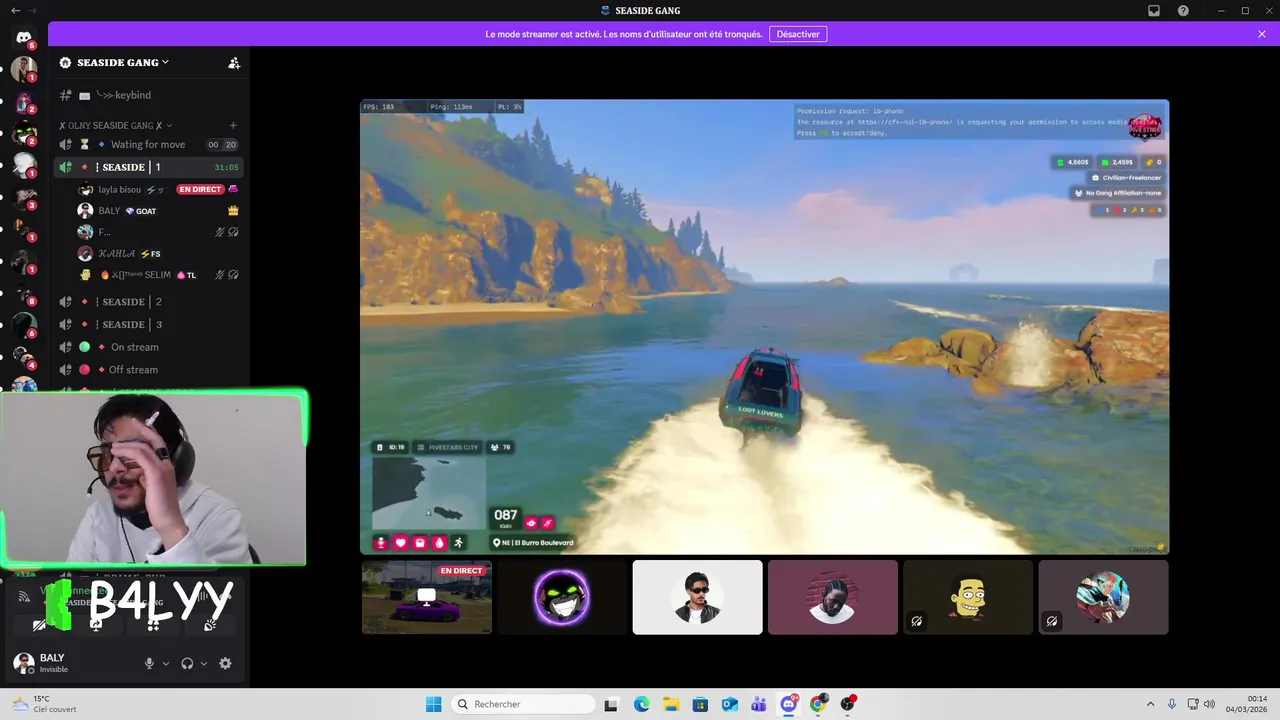This screenshot has height=720, width=1280.
Task: Collapse the OLNY SEASIDE GANG category
Action: tap(115, 125)
